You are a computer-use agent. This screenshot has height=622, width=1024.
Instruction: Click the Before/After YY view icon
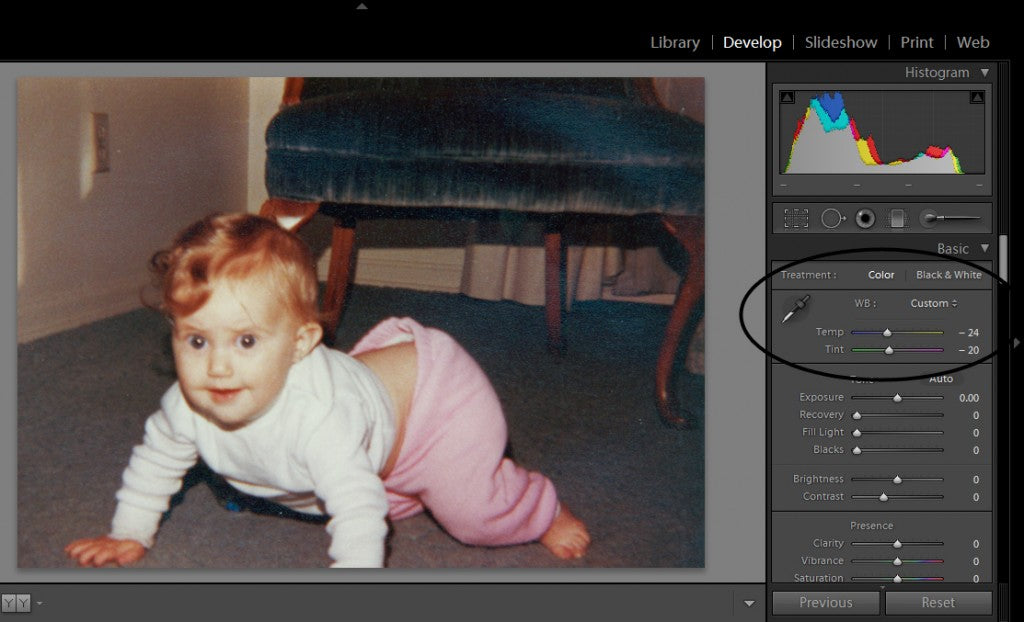tap(16, 603)
